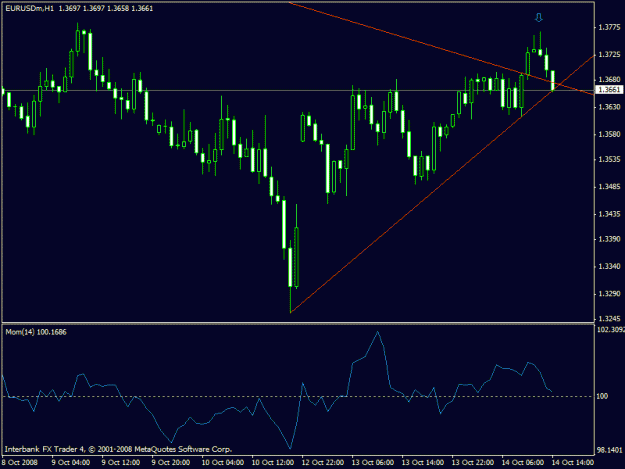Click the 9 Oct 20:00 time label

pyautogui.click(x=171, y=462)
